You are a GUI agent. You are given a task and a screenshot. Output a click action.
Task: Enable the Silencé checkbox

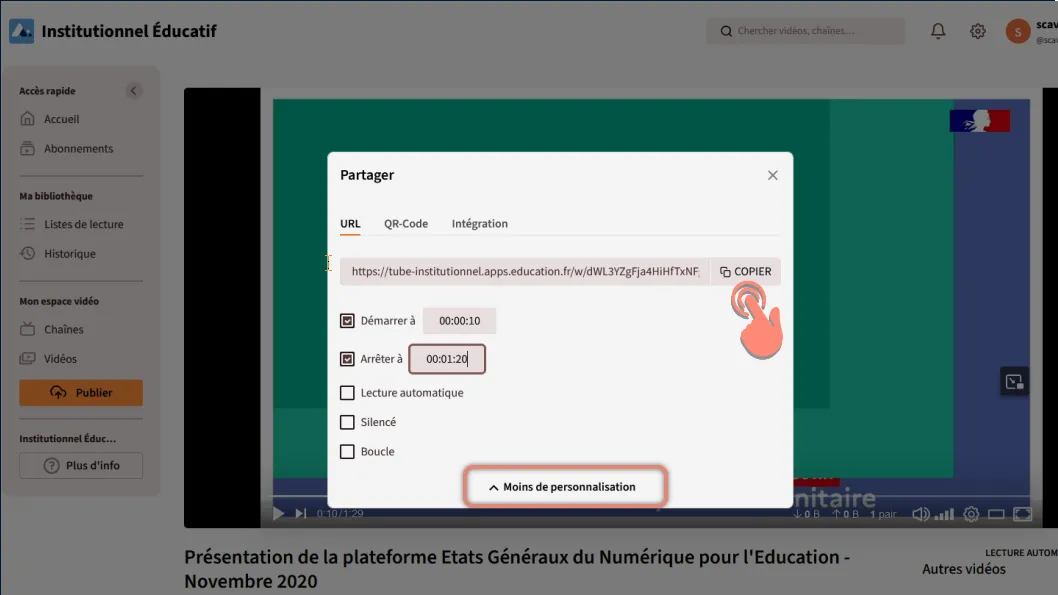(347, 422)
